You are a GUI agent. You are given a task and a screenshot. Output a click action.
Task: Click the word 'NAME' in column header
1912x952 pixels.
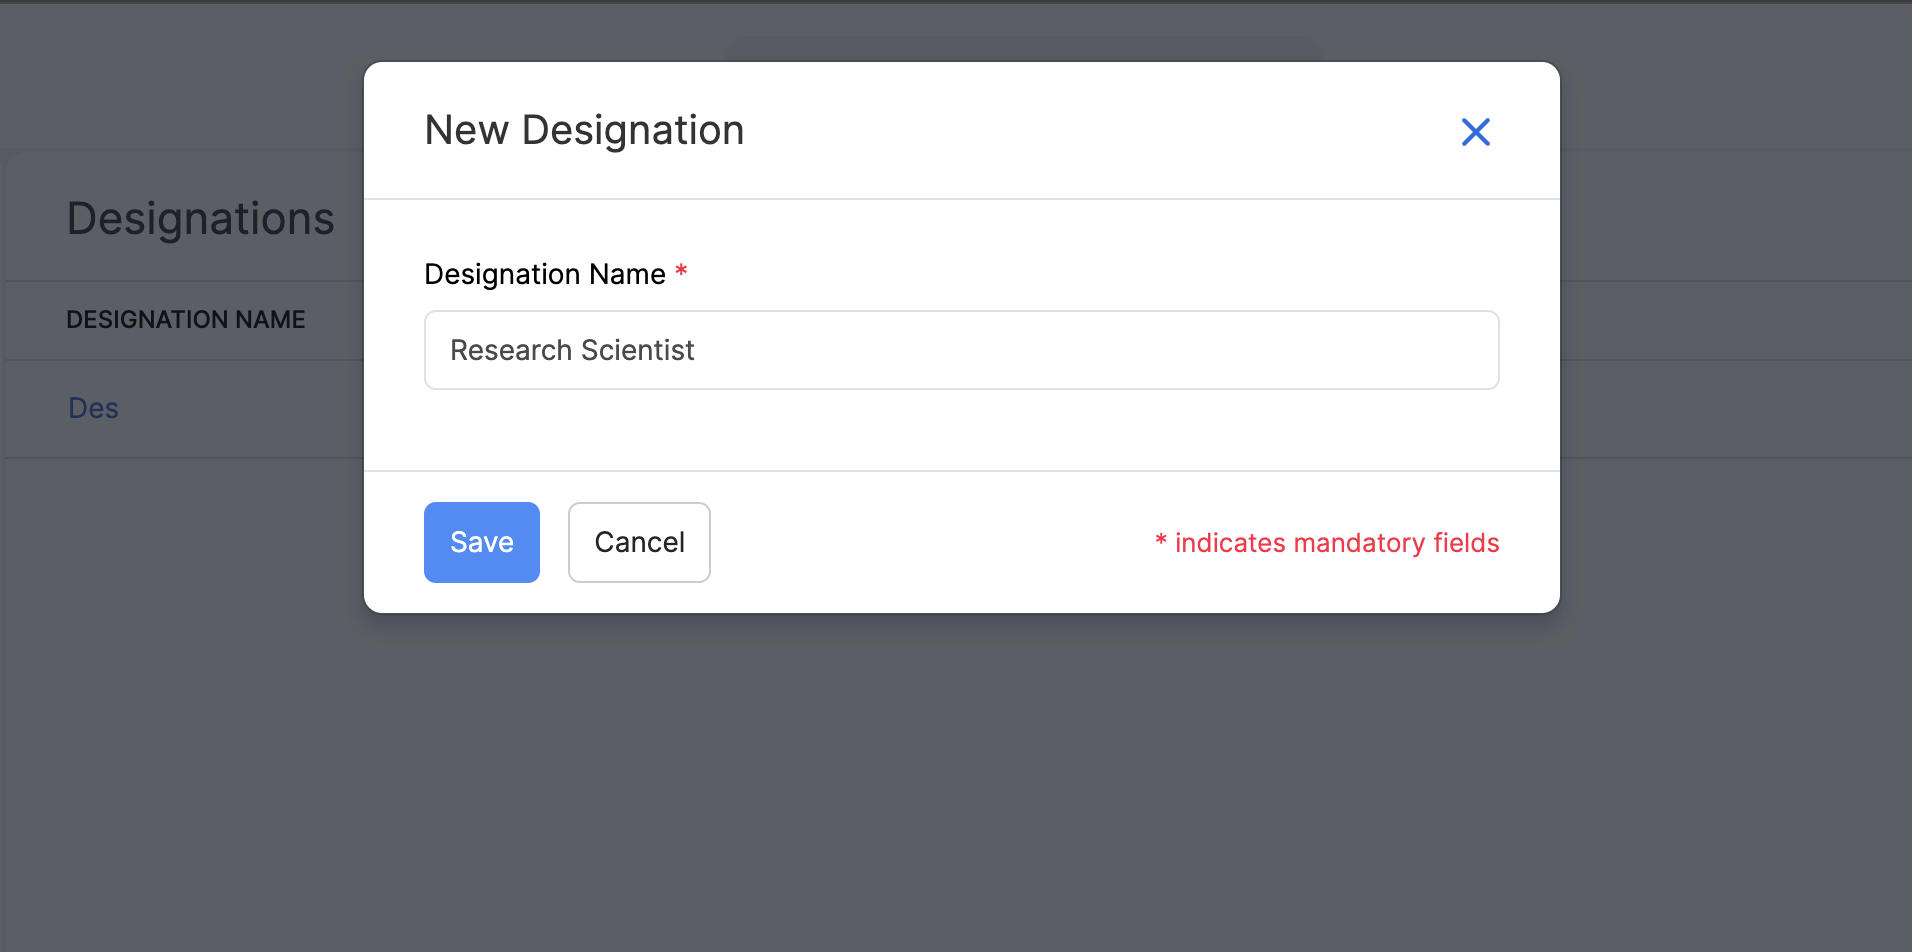click(x=270, y=320)
